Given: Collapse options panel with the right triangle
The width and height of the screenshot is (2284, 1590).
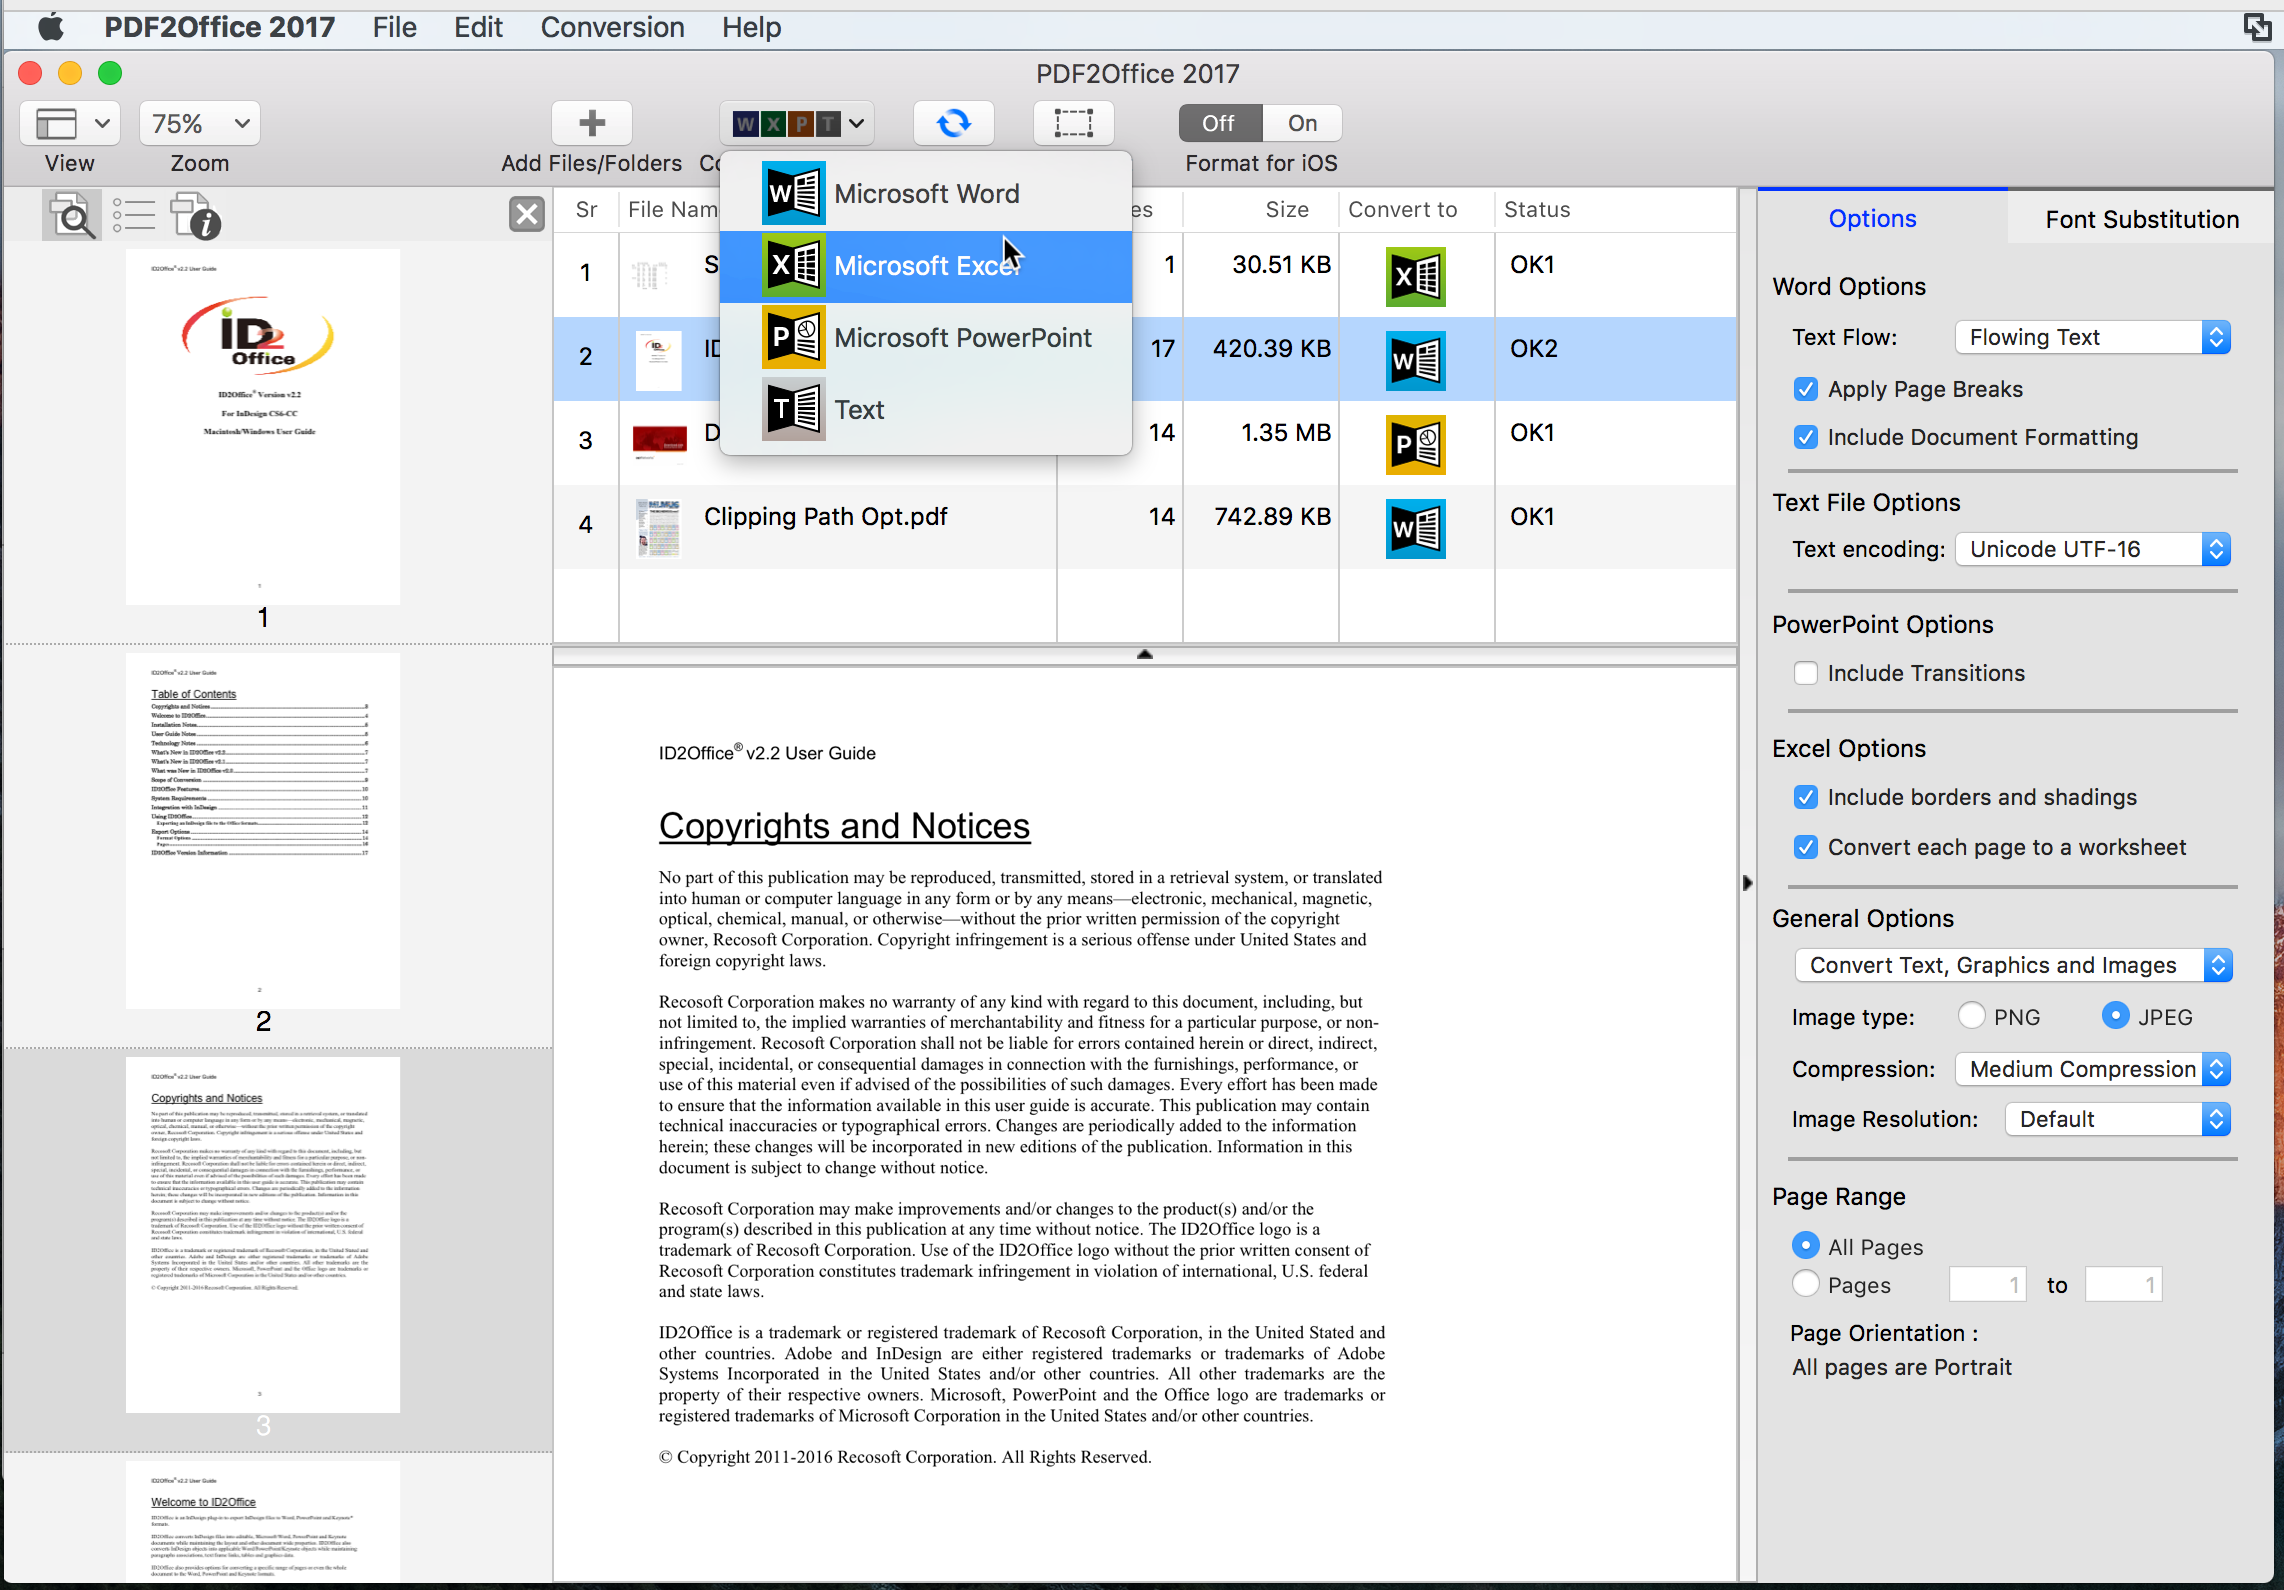Looking at the screenshot, I should (x=1747, y=883).
